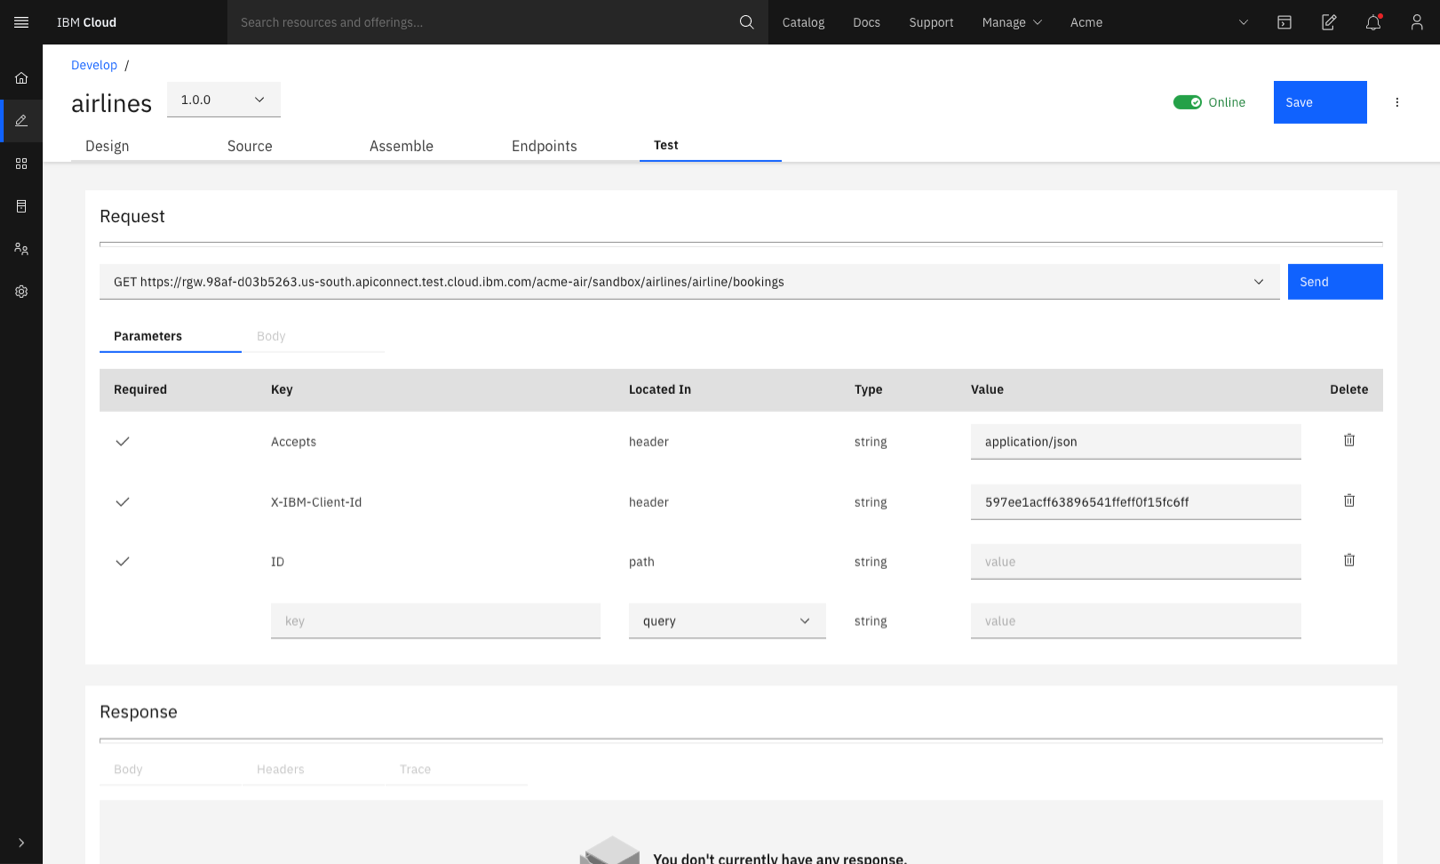This screenshot has width=1440, height=864.
Task: Select the response Body tab
Action: [170, 769]
